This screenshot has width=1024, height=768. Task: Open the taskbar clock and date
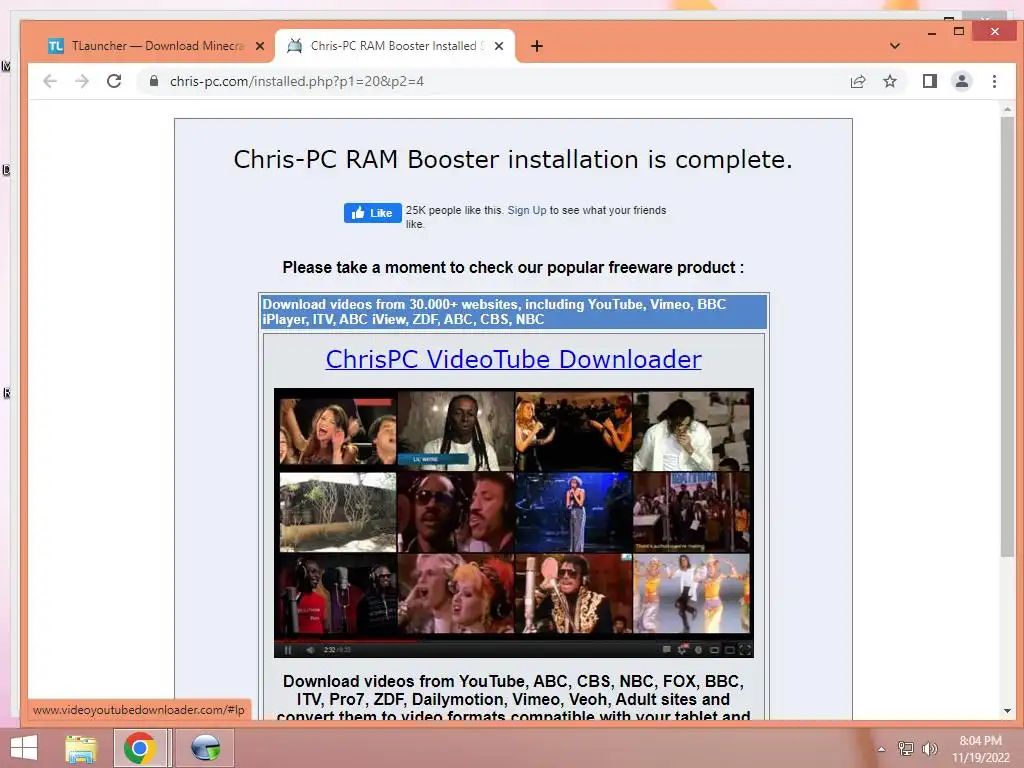pyautogui.click(x=980, y=748)
